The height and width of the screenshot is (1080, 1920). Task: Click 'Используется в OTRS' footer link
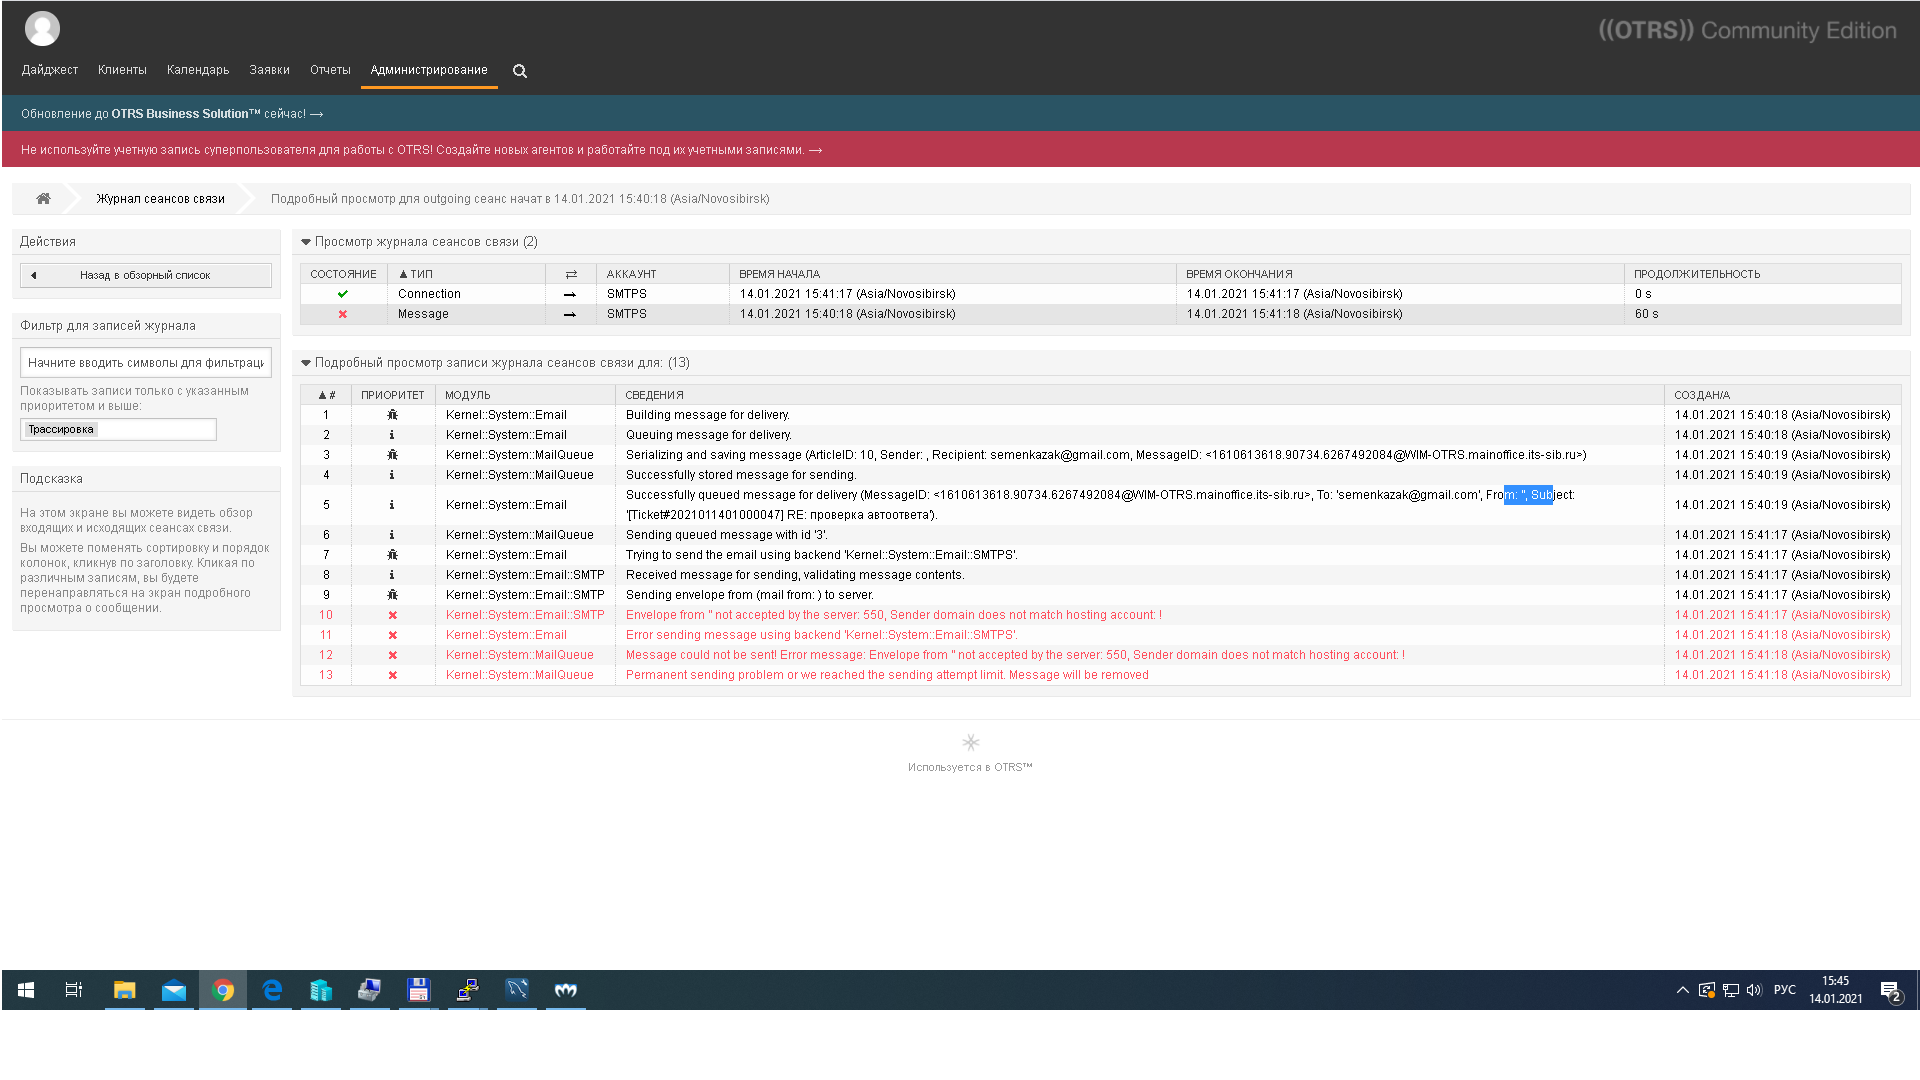point(970,767)
